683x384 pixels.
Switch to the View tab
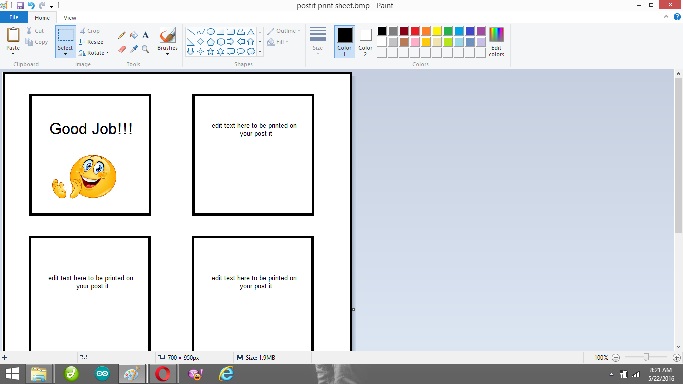[70, 18]
